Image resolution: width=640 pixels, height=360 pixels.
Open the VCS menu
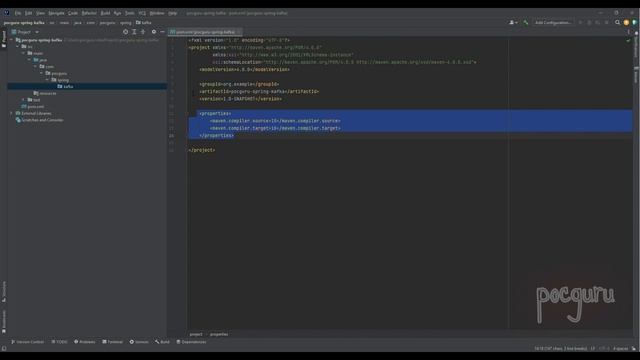[142, 13]
